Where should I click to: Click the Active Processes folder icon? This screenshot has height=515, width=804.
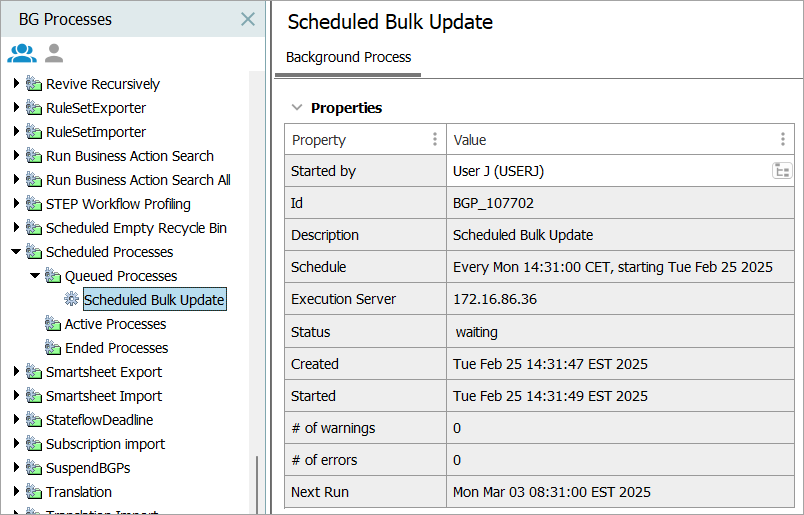point(52,324)
